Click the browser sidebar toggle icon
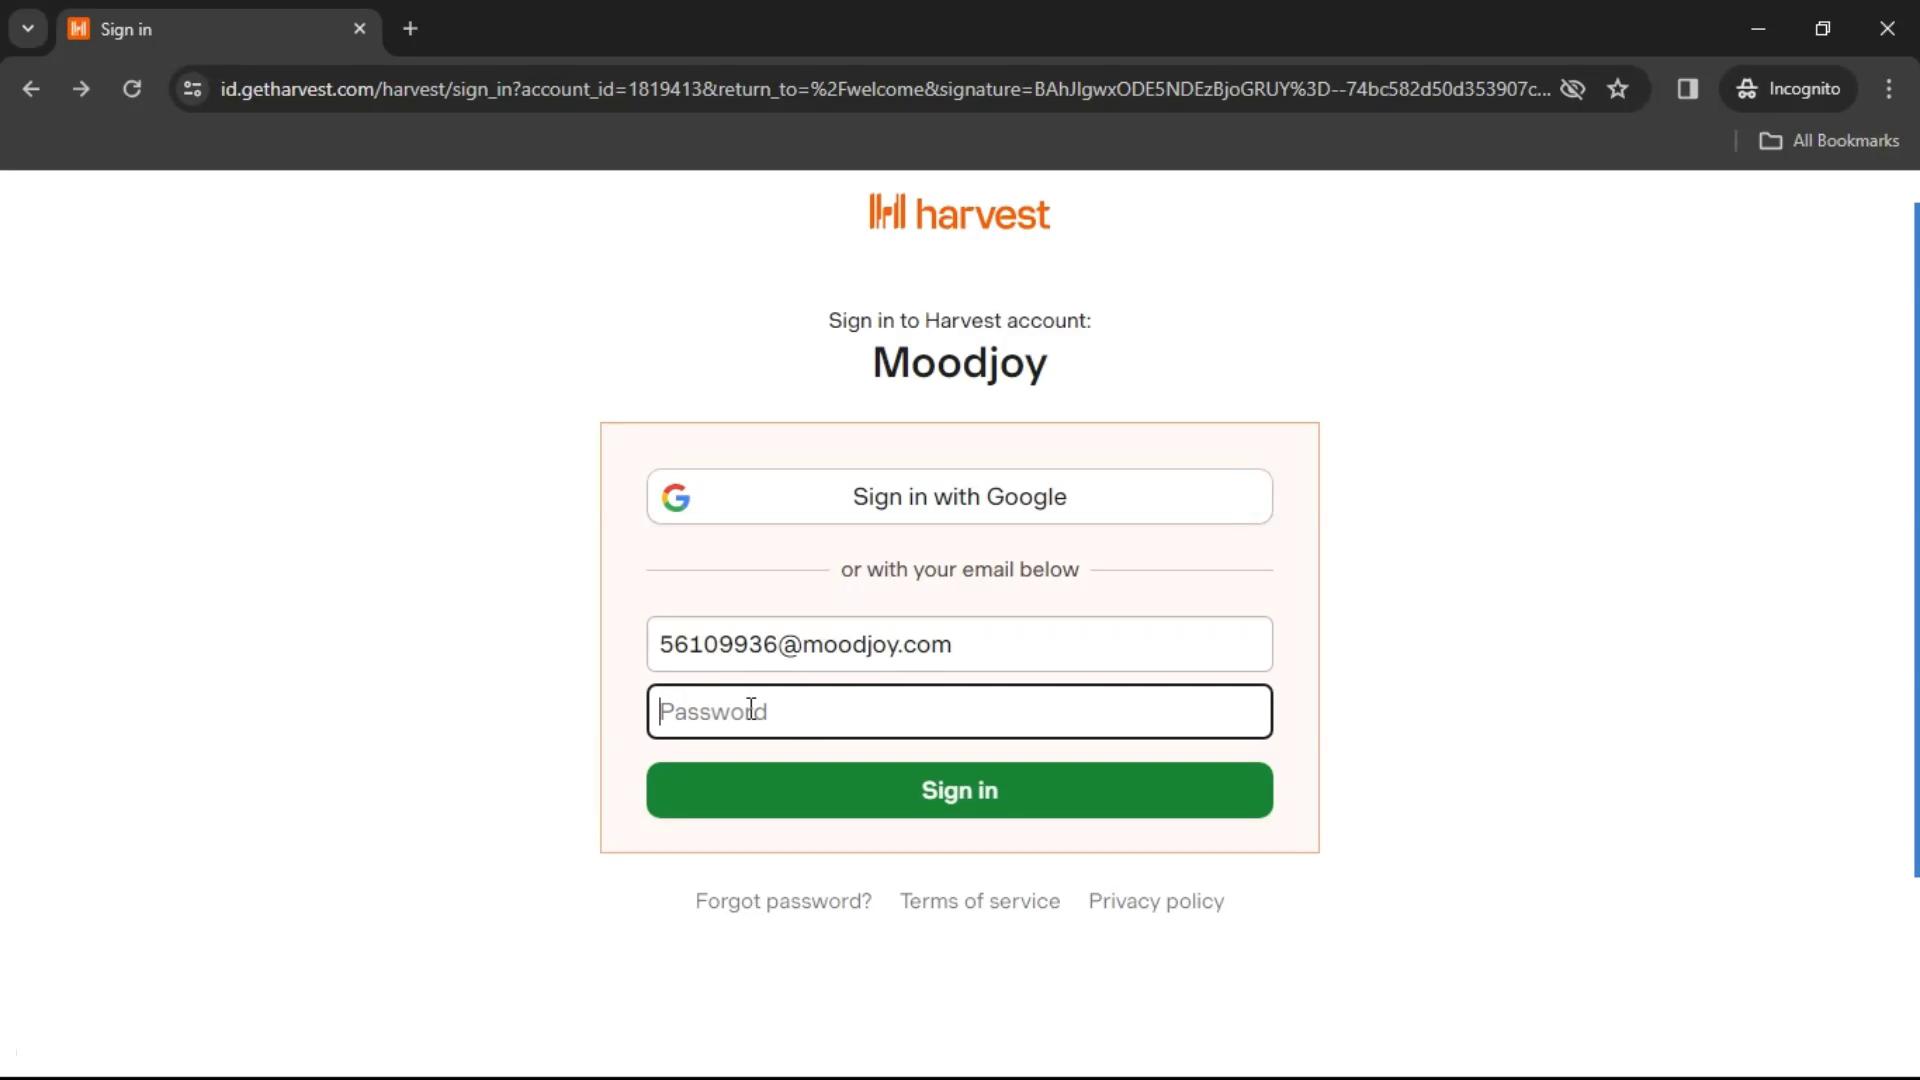Screen dimensions: 1920x1080 [x=1687, y=88]
